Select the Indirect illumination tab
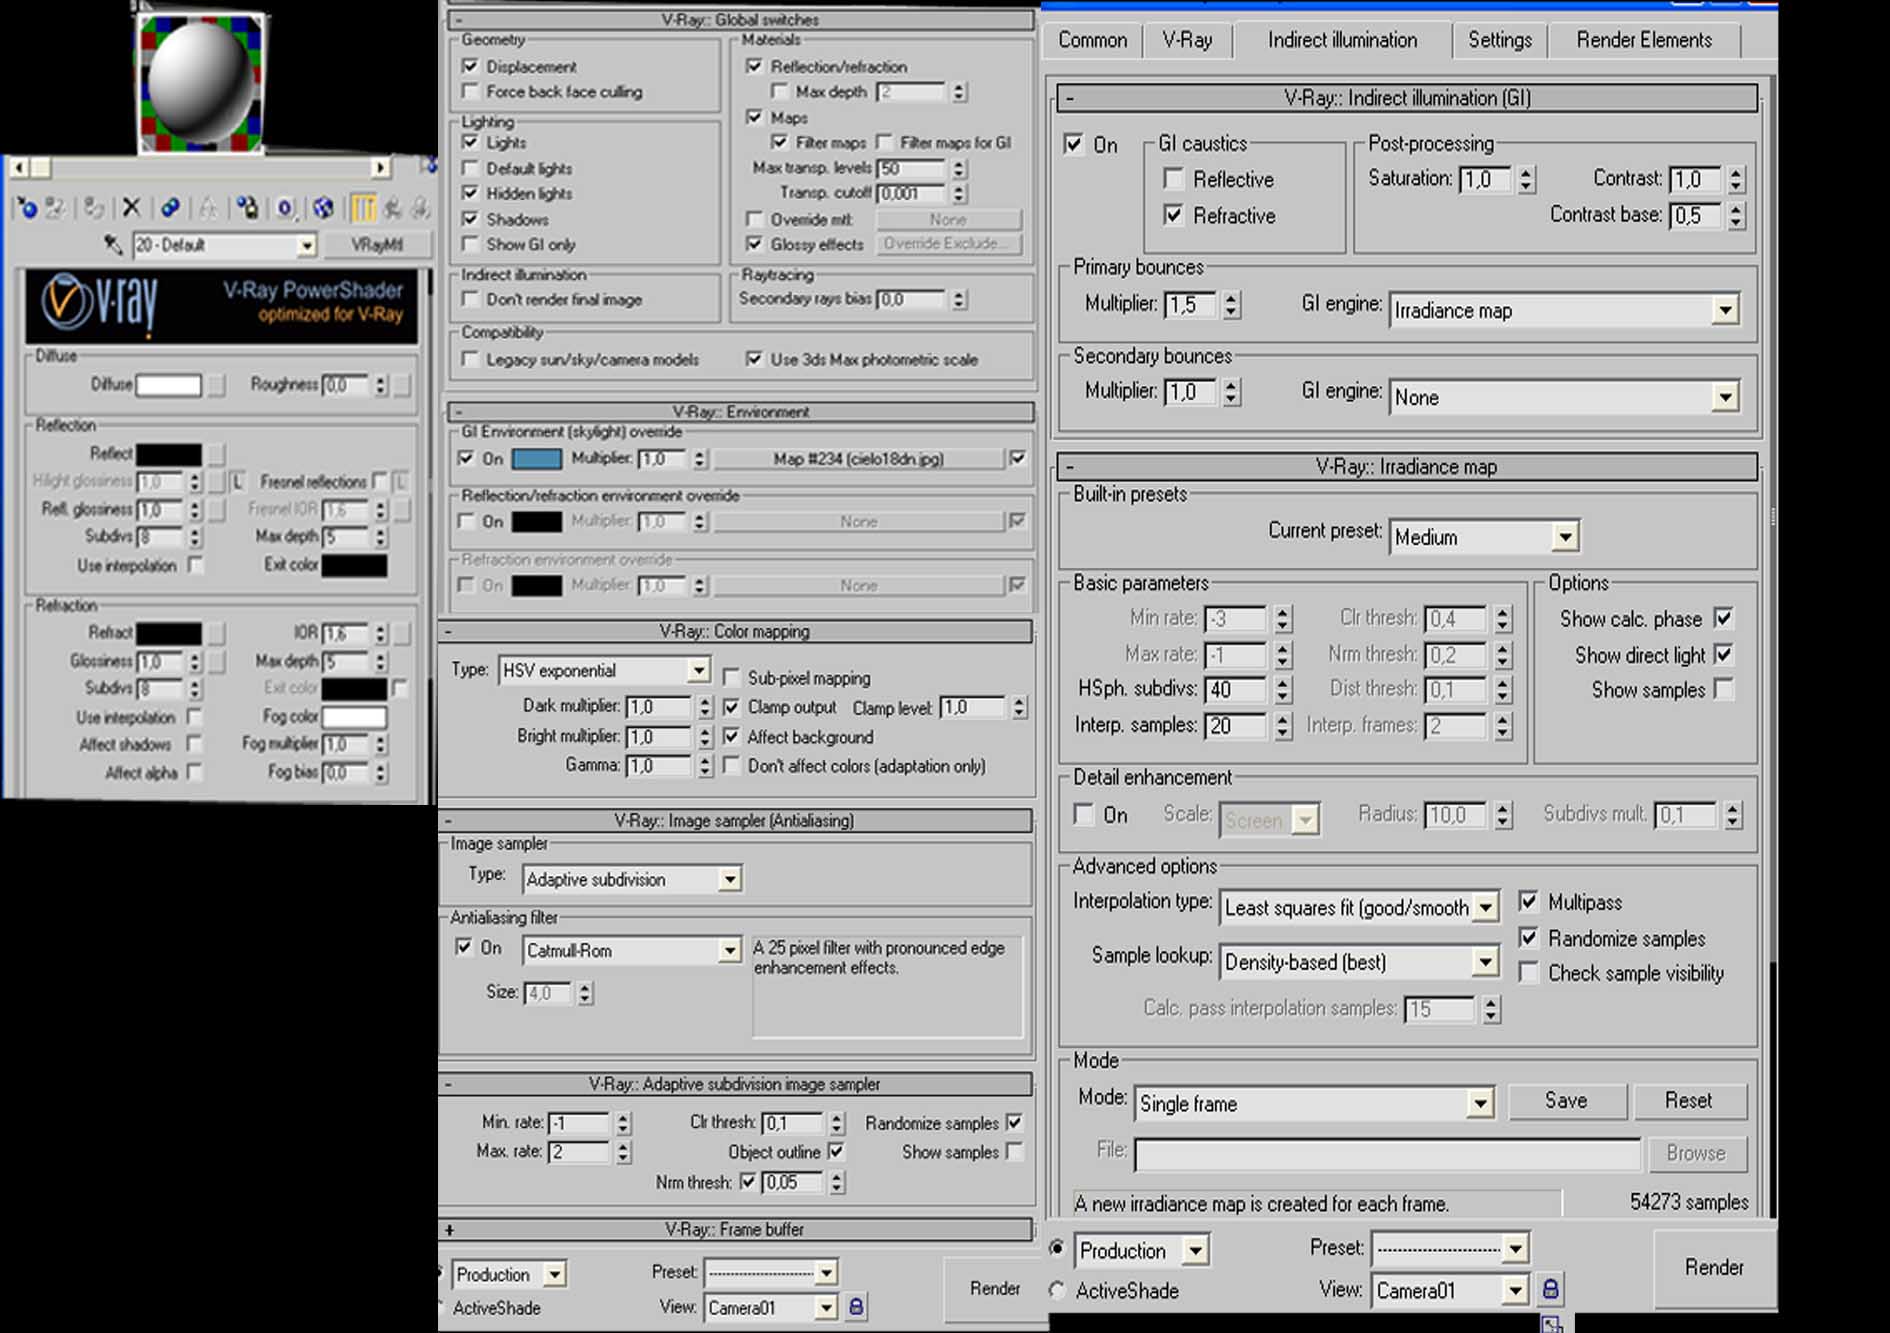The width and height of the screenshot is (1890, 1333). pos(1342,40)
